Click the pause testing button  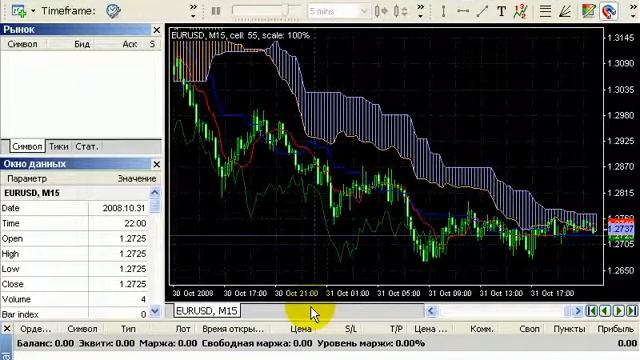pos(216,11)
